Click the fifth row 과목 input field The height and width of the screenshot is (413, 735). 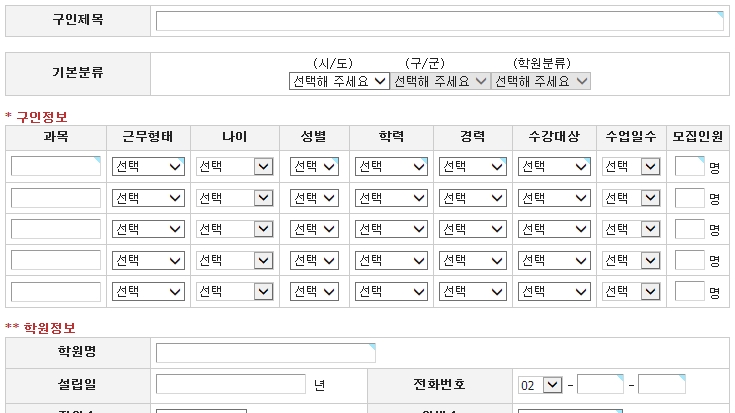[x=56, y=291]
